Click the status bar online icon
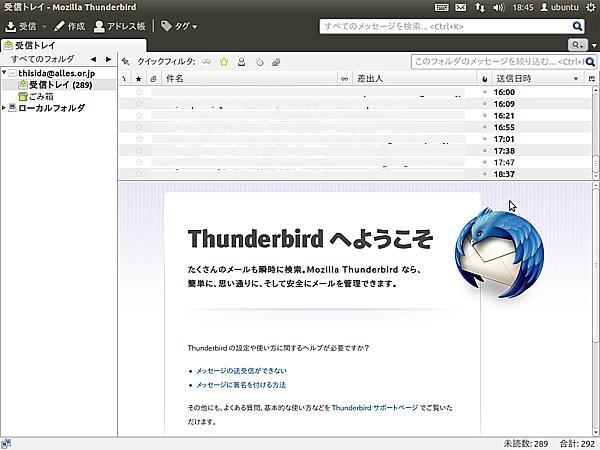Image resolution: width=600 pixels, height=450 pixels. (6, 444)
